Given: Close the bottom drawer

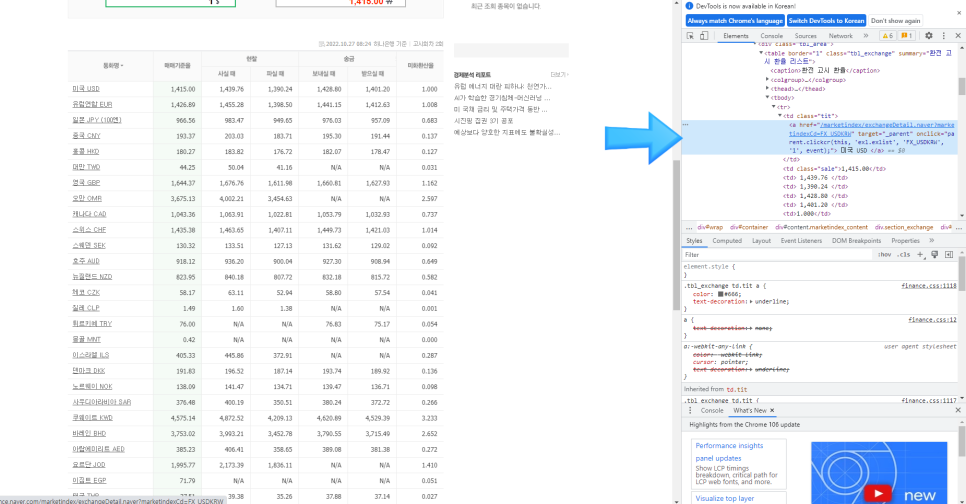Looking at the screenshot, I should (957, 410).
